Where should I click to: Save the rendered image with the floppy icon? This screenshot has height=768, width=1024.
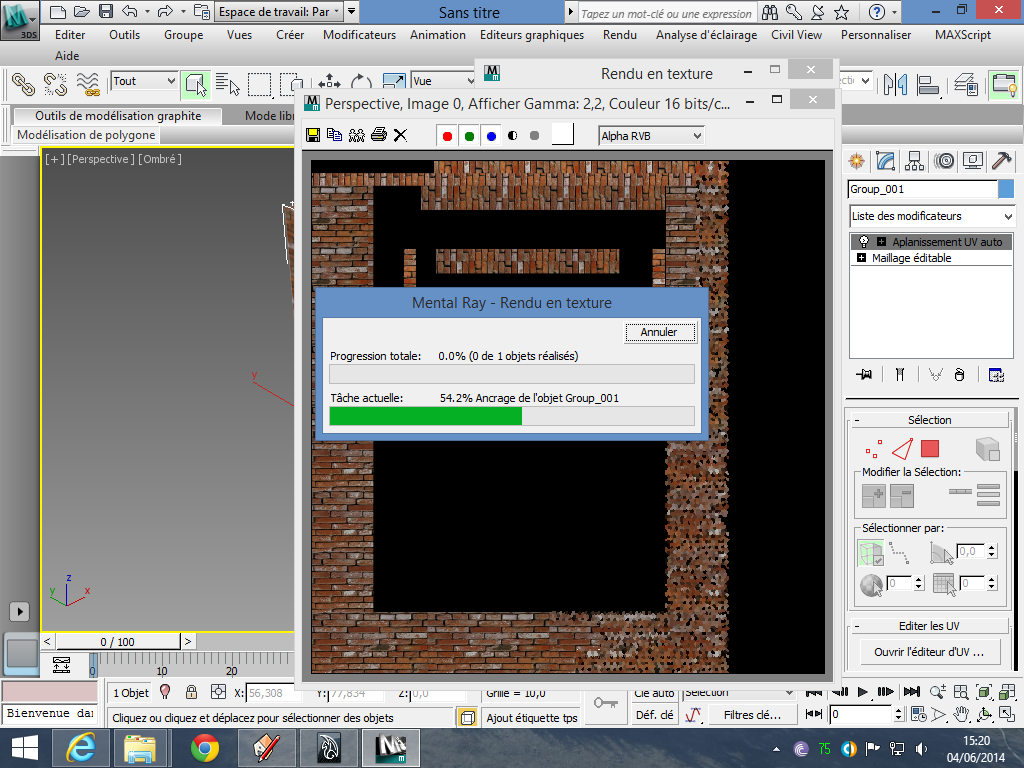pos(313,135)
